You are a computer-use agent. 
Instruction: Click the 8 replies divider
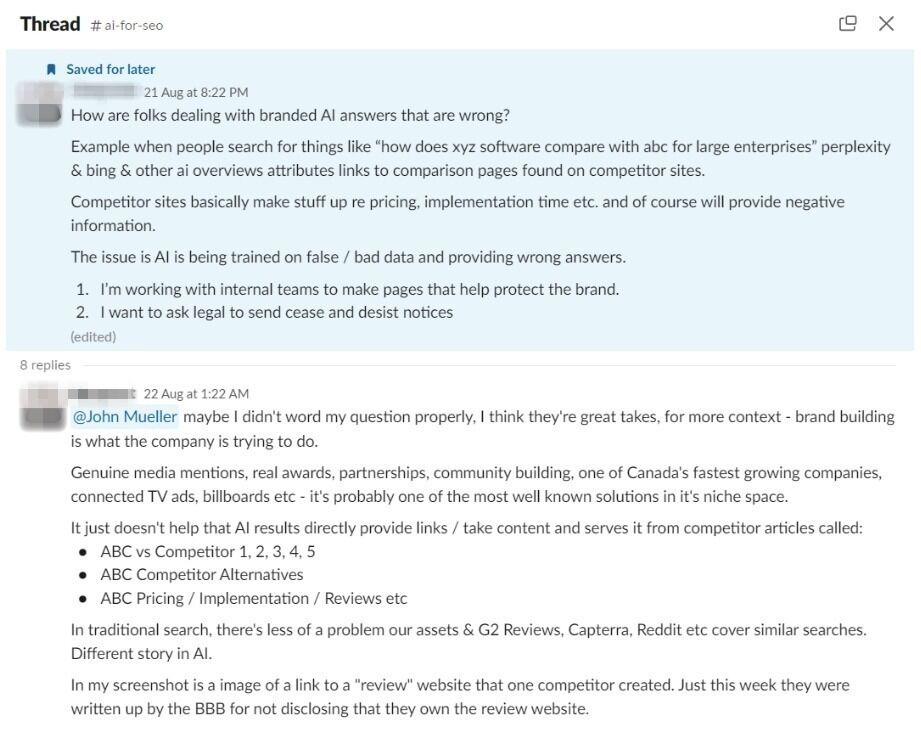[x=44, y=364]
